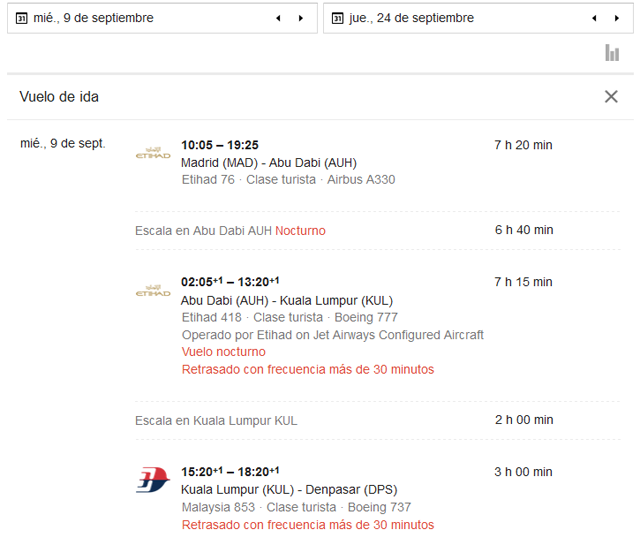This screenshot has width=640, height=545.
Task: Close the Vuelo de ida panel
Action: (x=611, y=97)
